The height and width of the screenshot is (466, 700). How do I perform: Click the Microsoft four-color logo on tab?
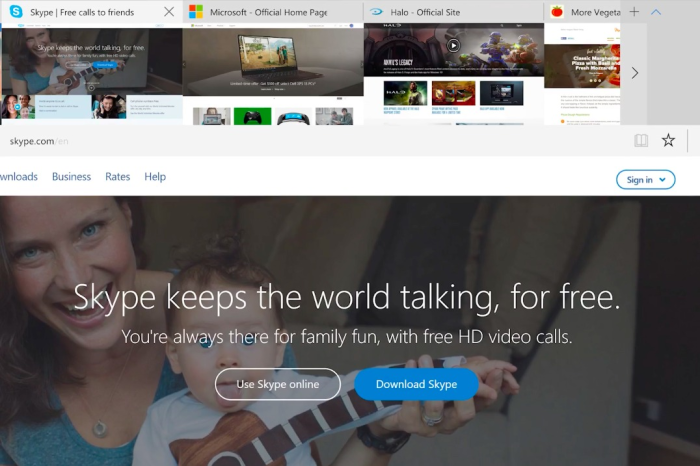pos(196,12)
